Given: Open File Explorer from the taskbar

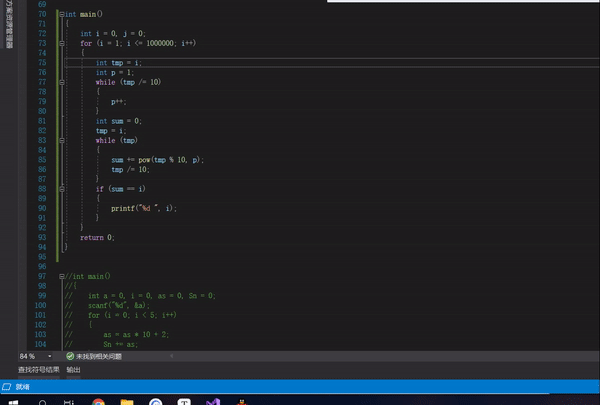Looking at the screenshot, I should [127, 402].
